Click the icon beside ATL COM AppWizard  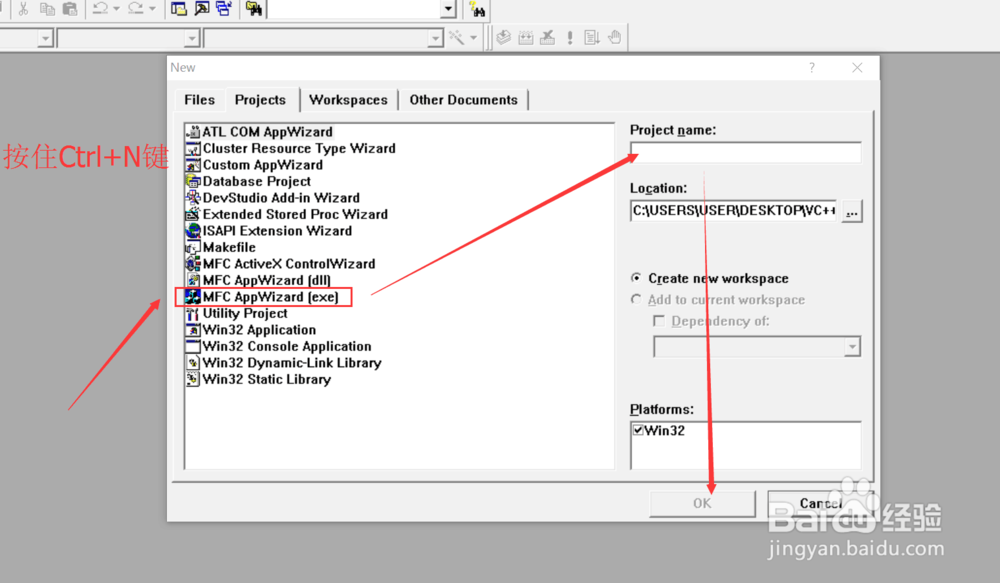pyautogui.click(x=193, y=132)
